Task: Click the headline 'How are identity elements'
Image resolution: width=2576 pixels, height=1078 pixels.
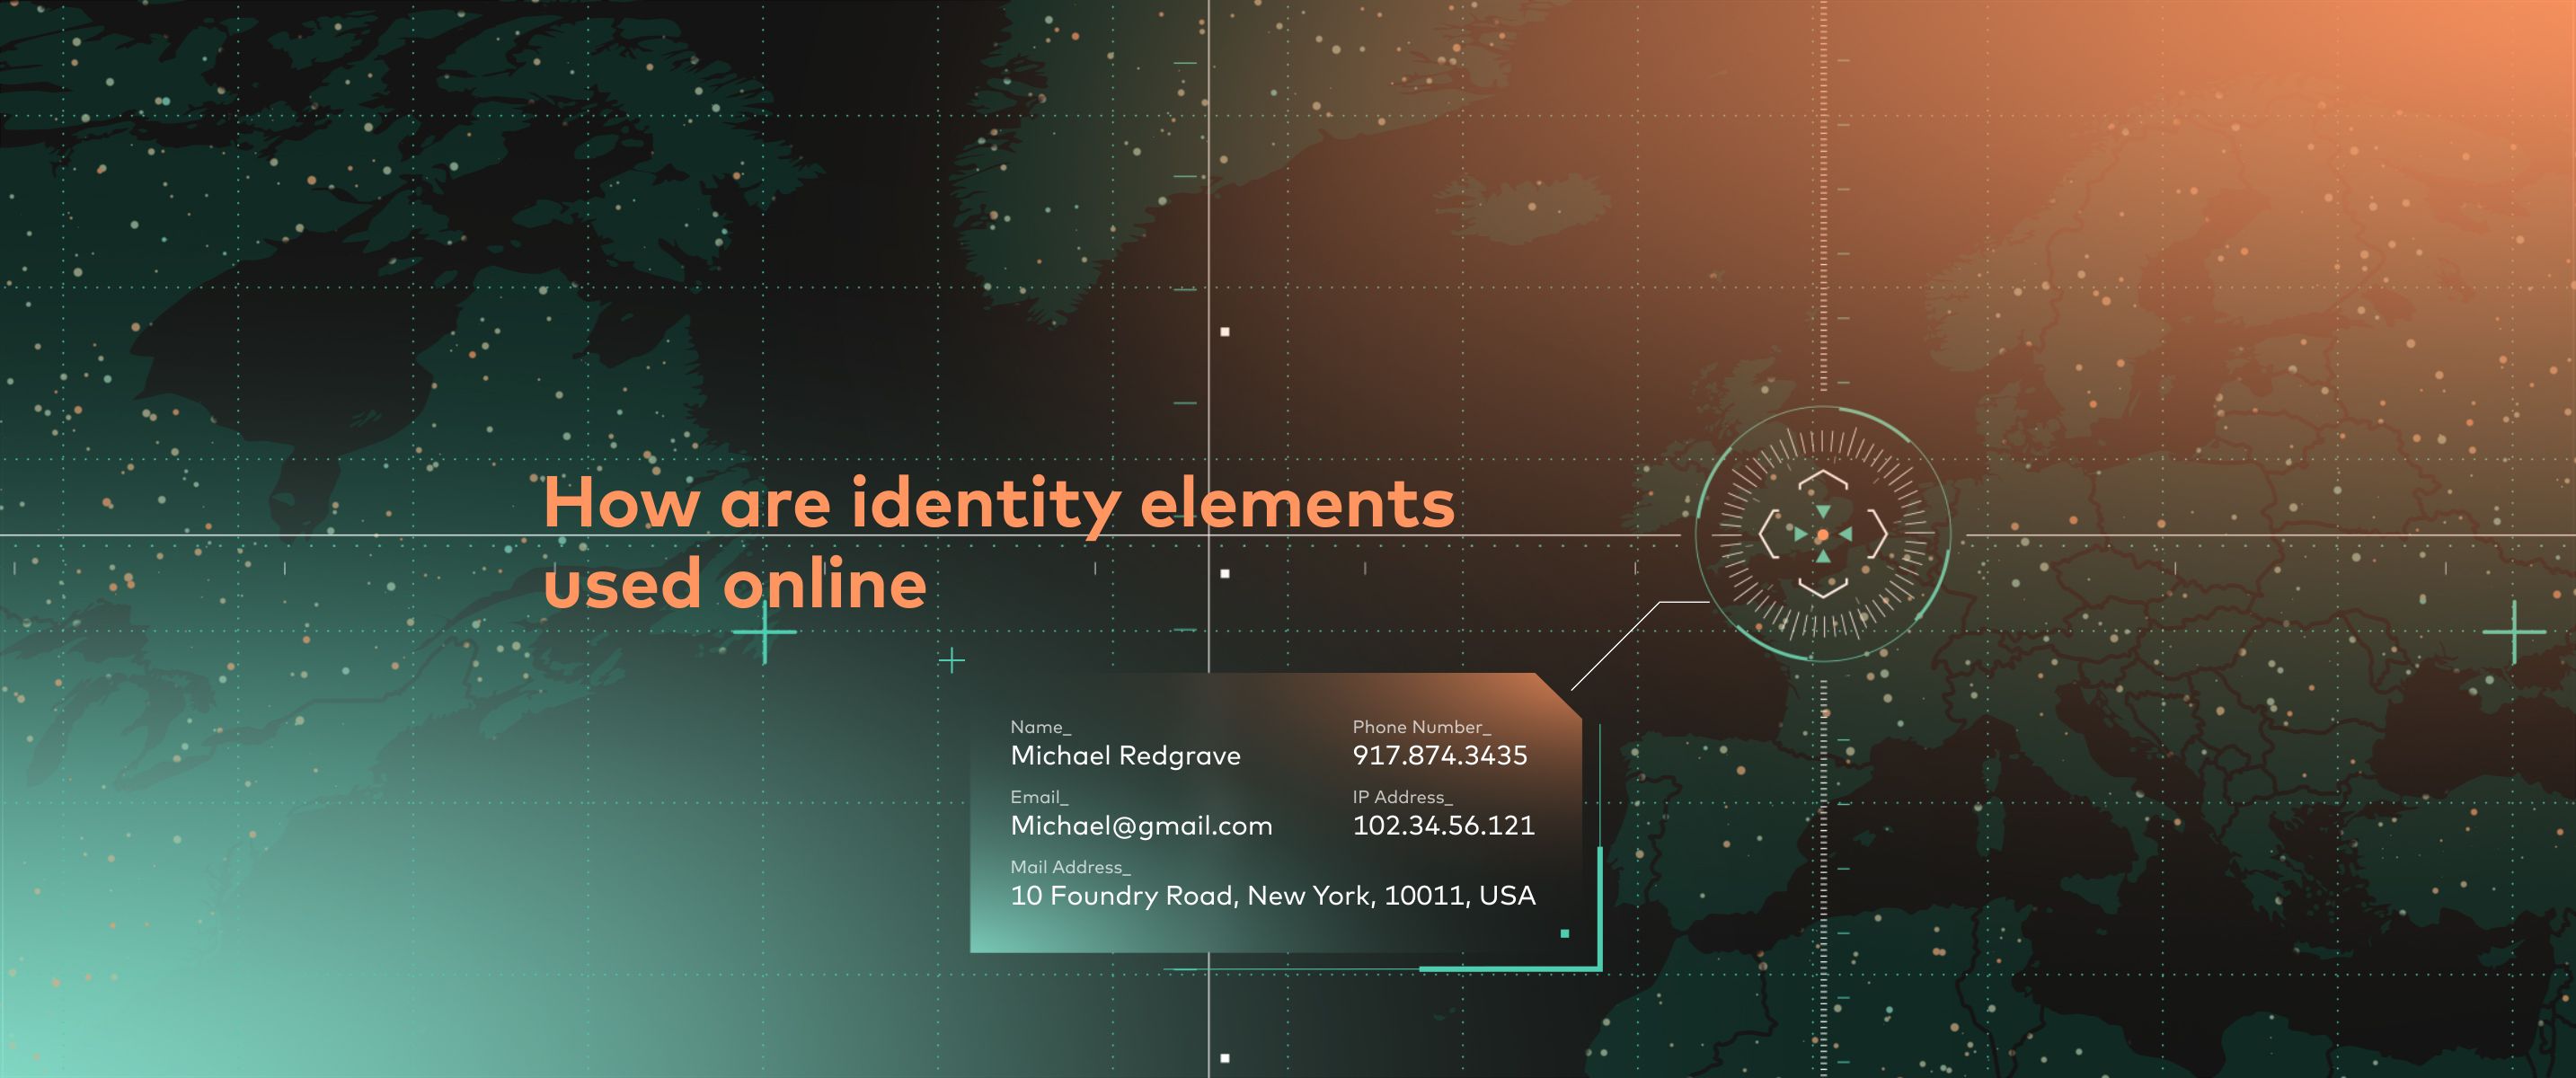Action: click(x=998, y=503)
